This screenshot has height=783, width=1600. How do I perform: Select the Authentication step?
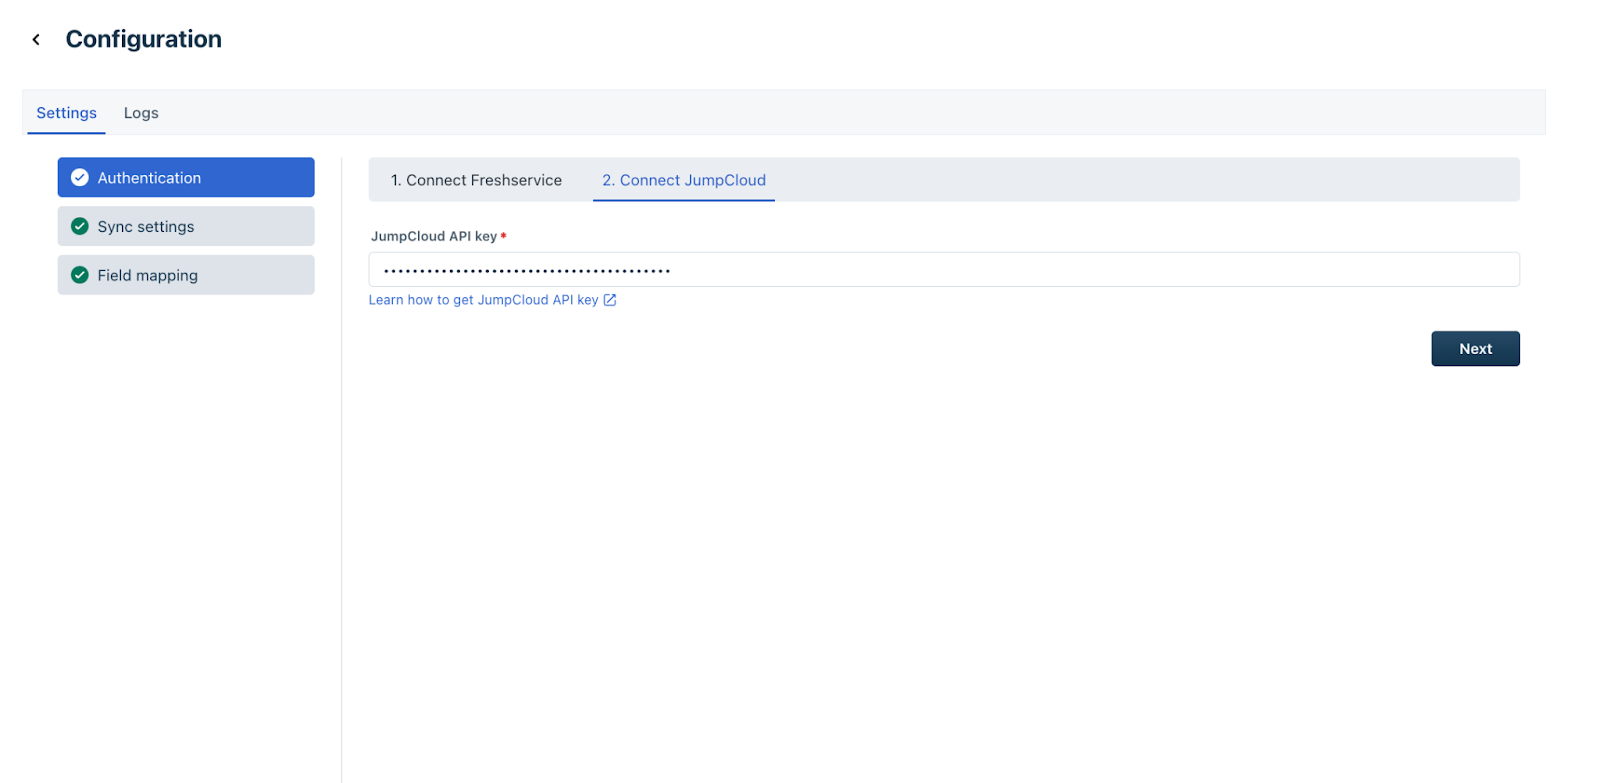(x=186, y=177)
